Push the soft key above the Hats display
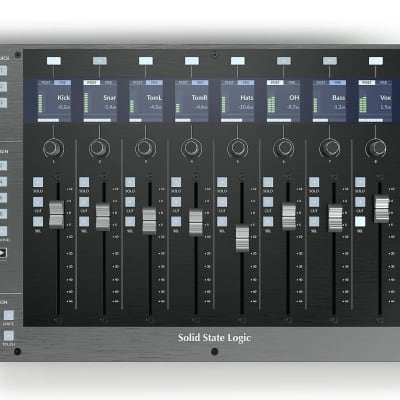Screen dimensions: 400x400 pos(238,61)
